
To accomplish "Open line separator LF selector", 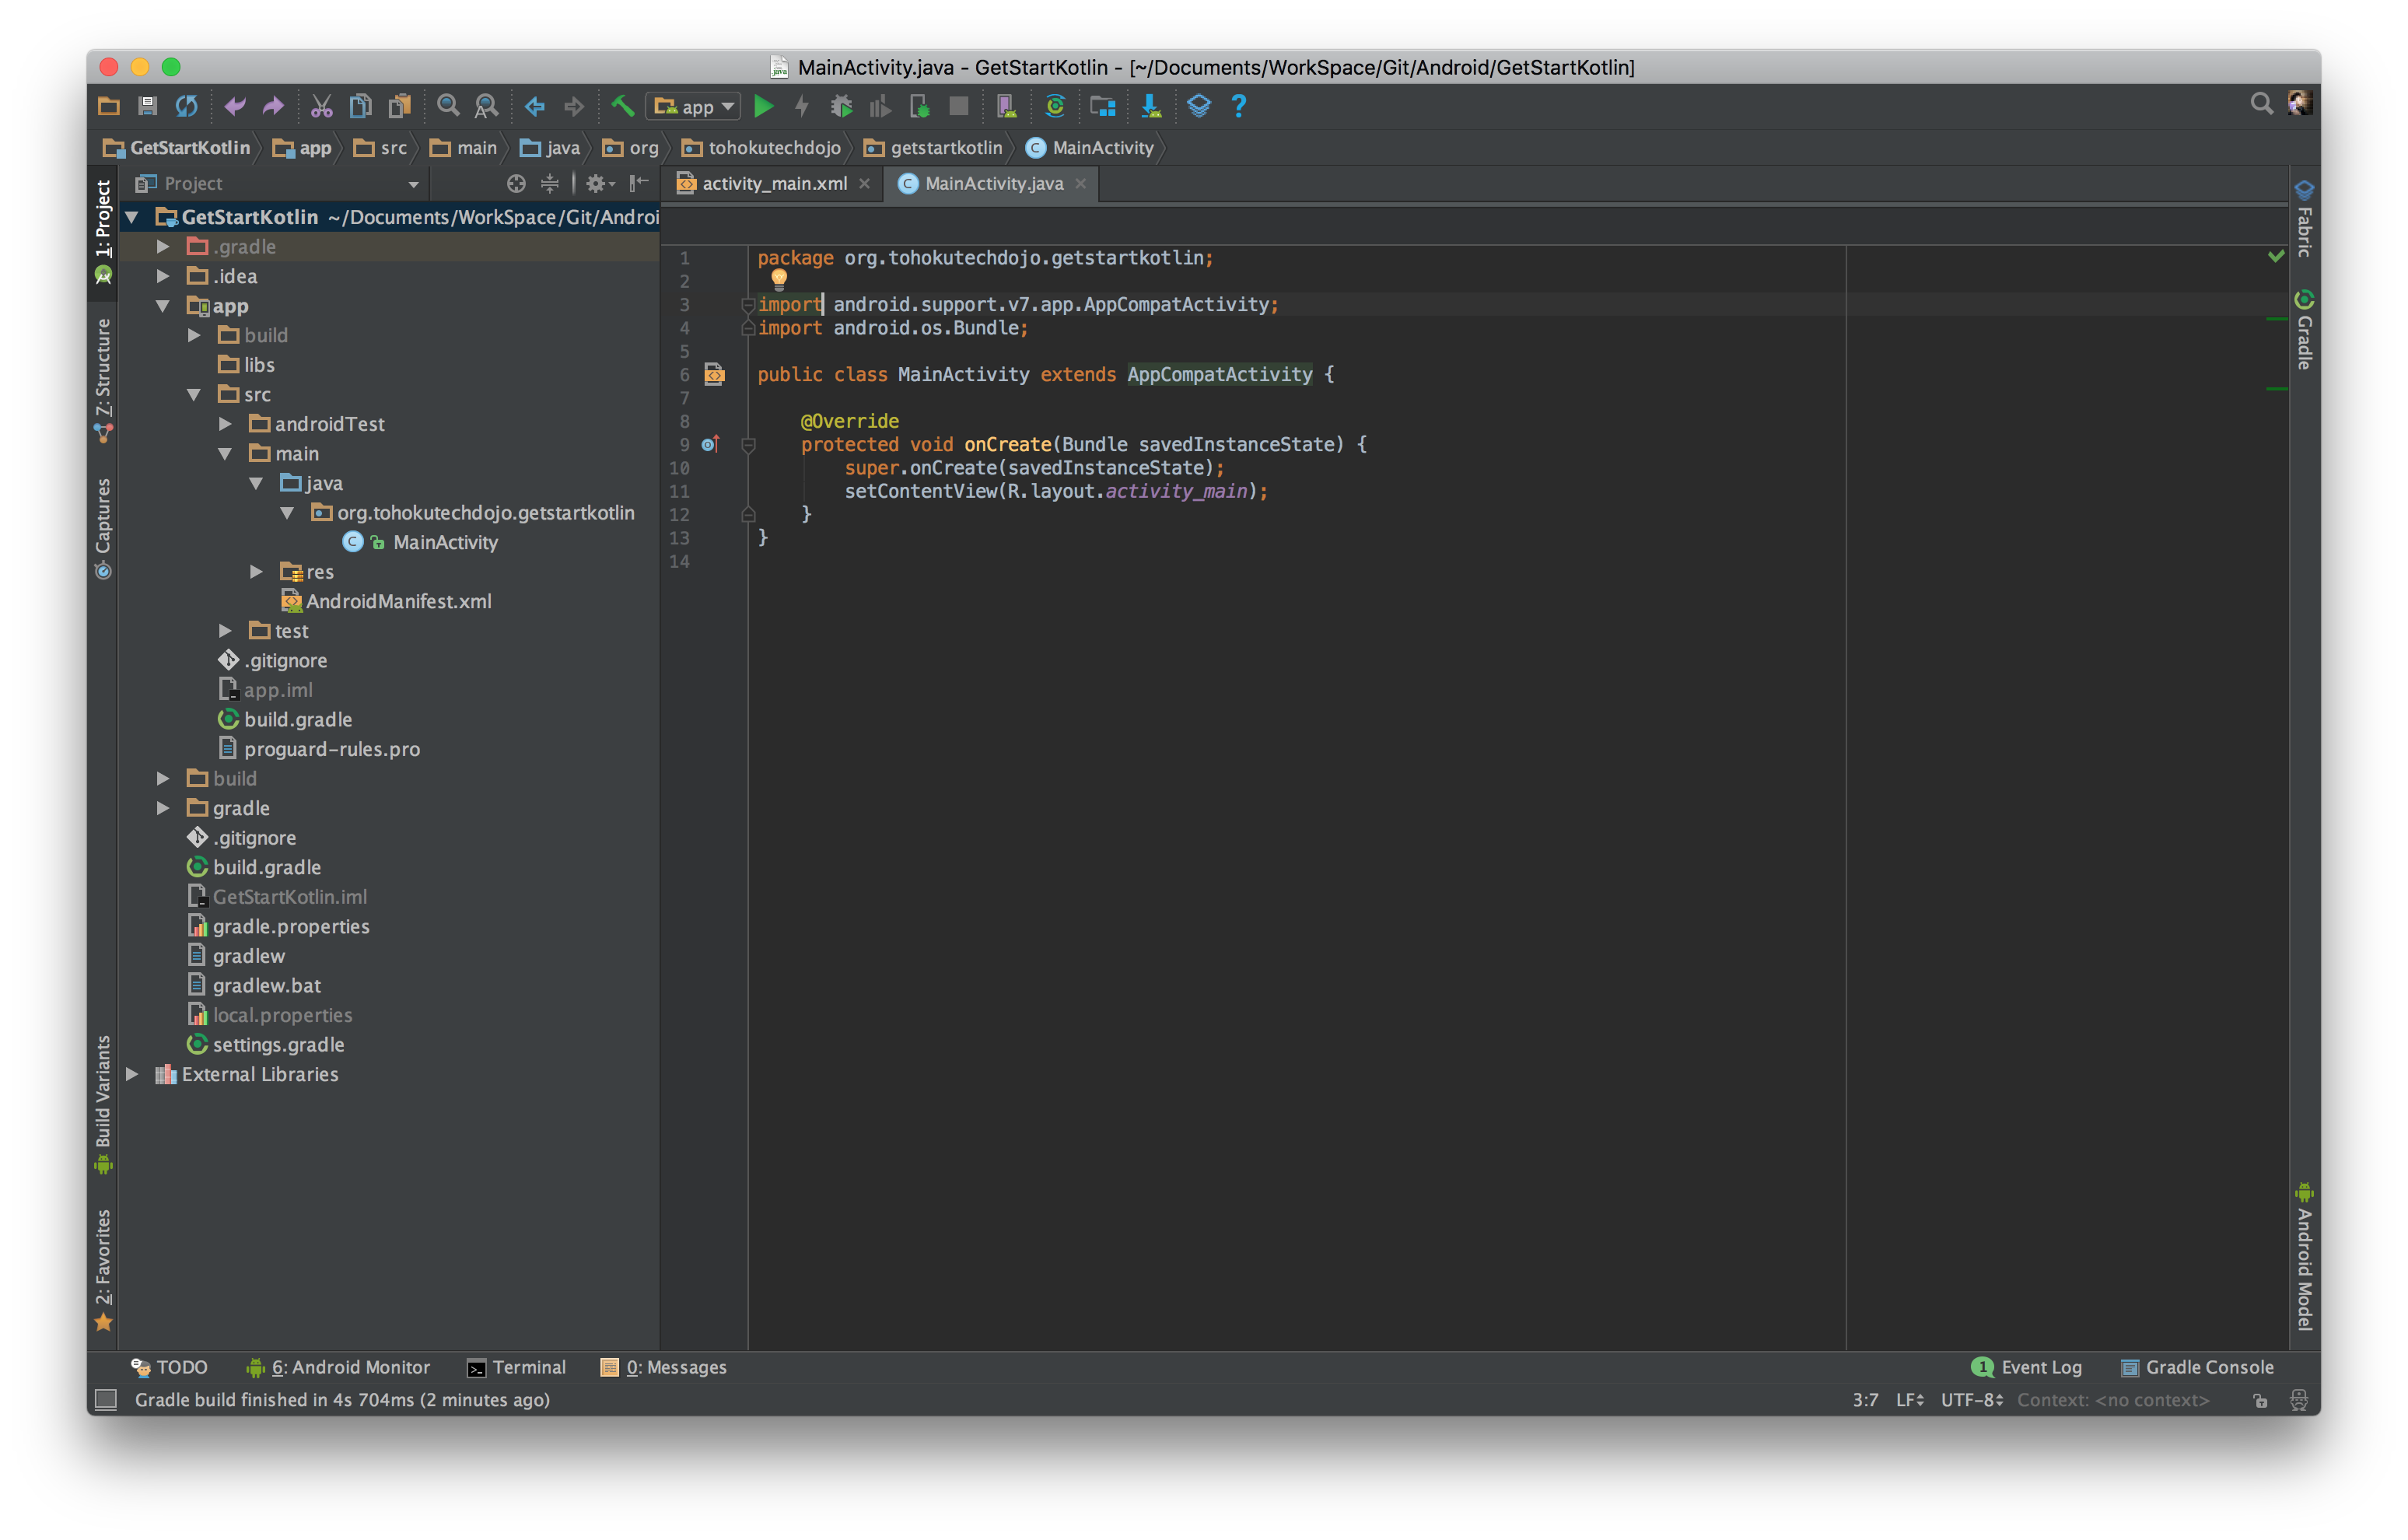I will [1910, 1400].
